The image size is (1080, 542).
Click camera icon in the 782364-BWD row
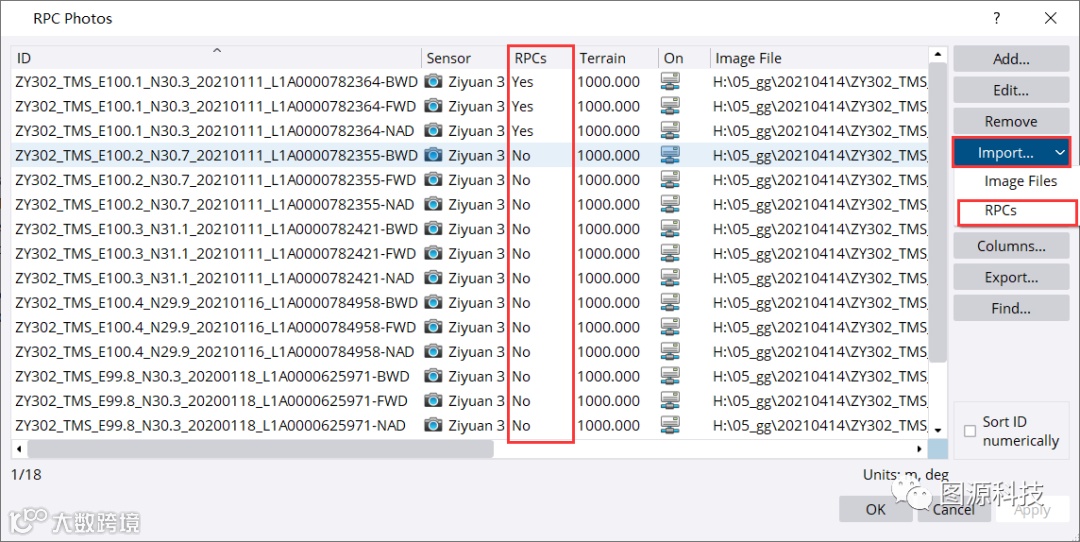[433, 82]
